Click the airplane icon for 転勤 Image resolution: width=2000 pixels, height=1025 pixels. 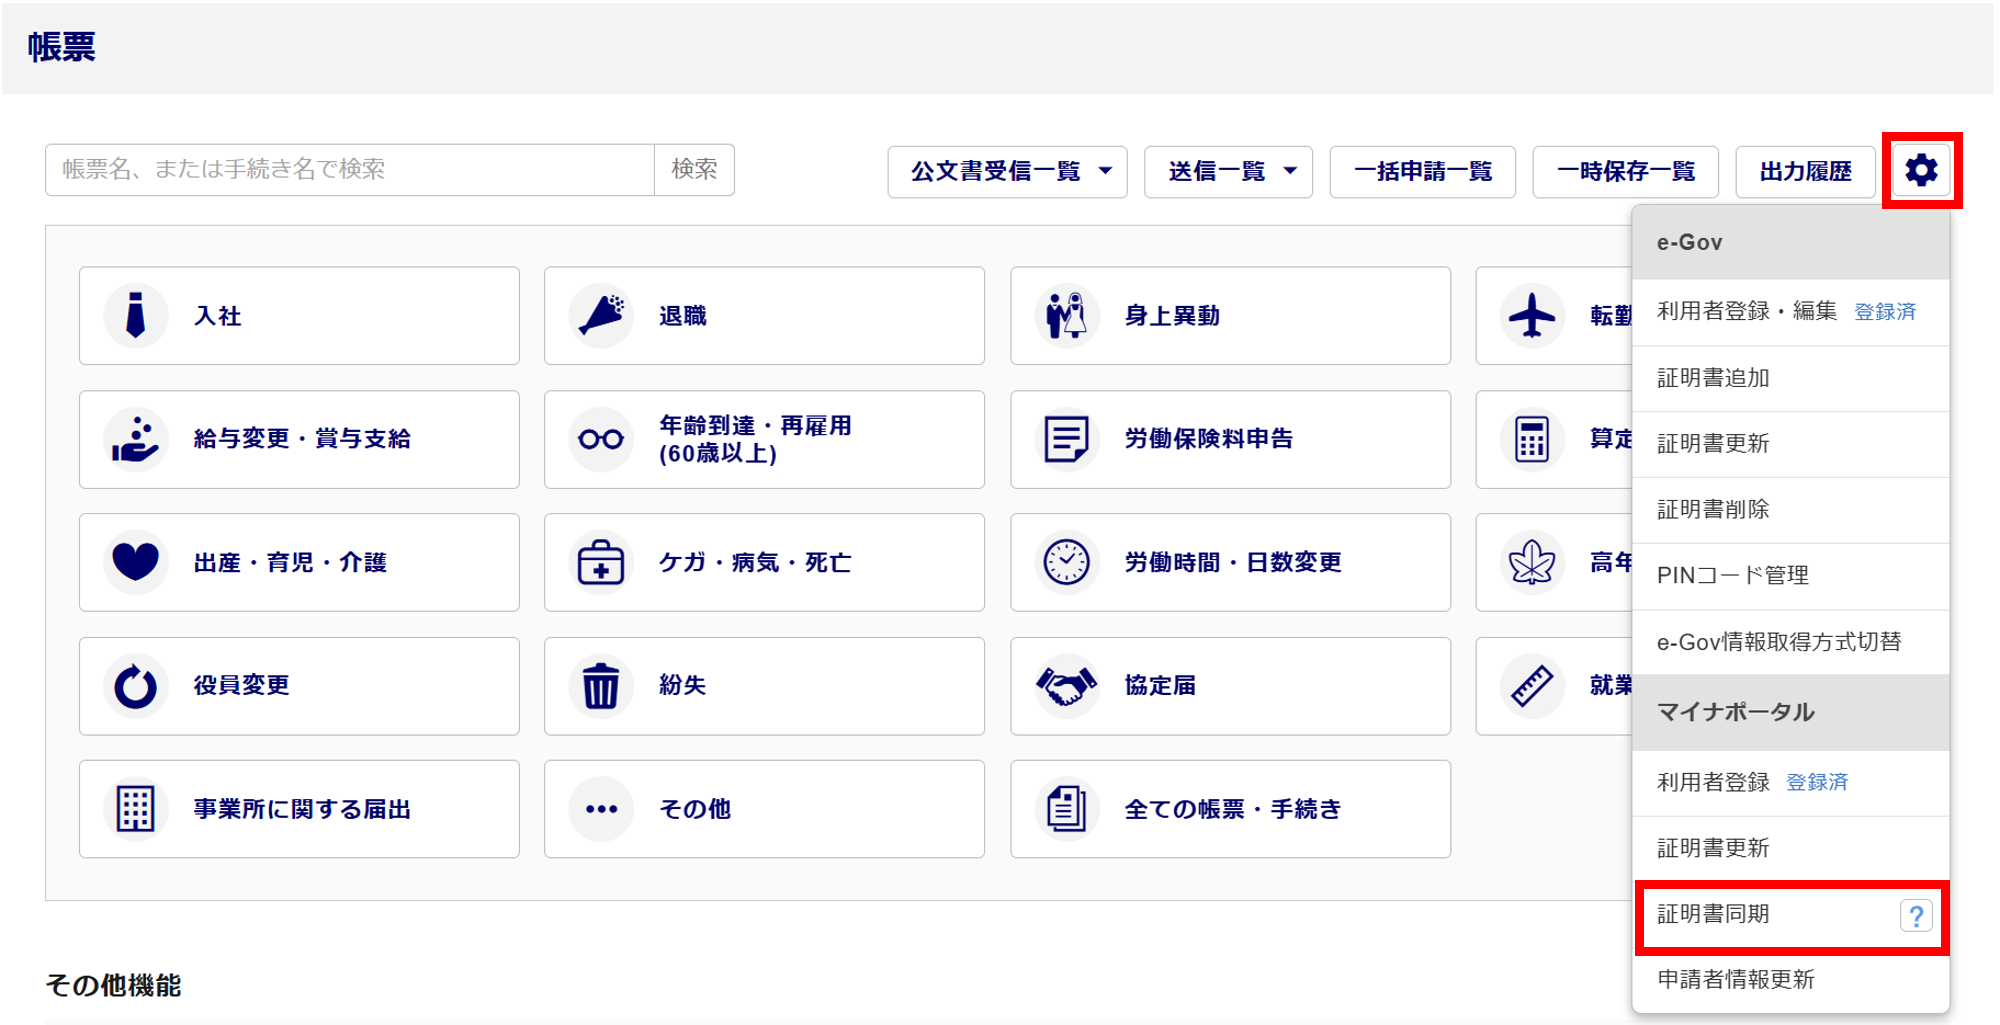(1532, 315)
